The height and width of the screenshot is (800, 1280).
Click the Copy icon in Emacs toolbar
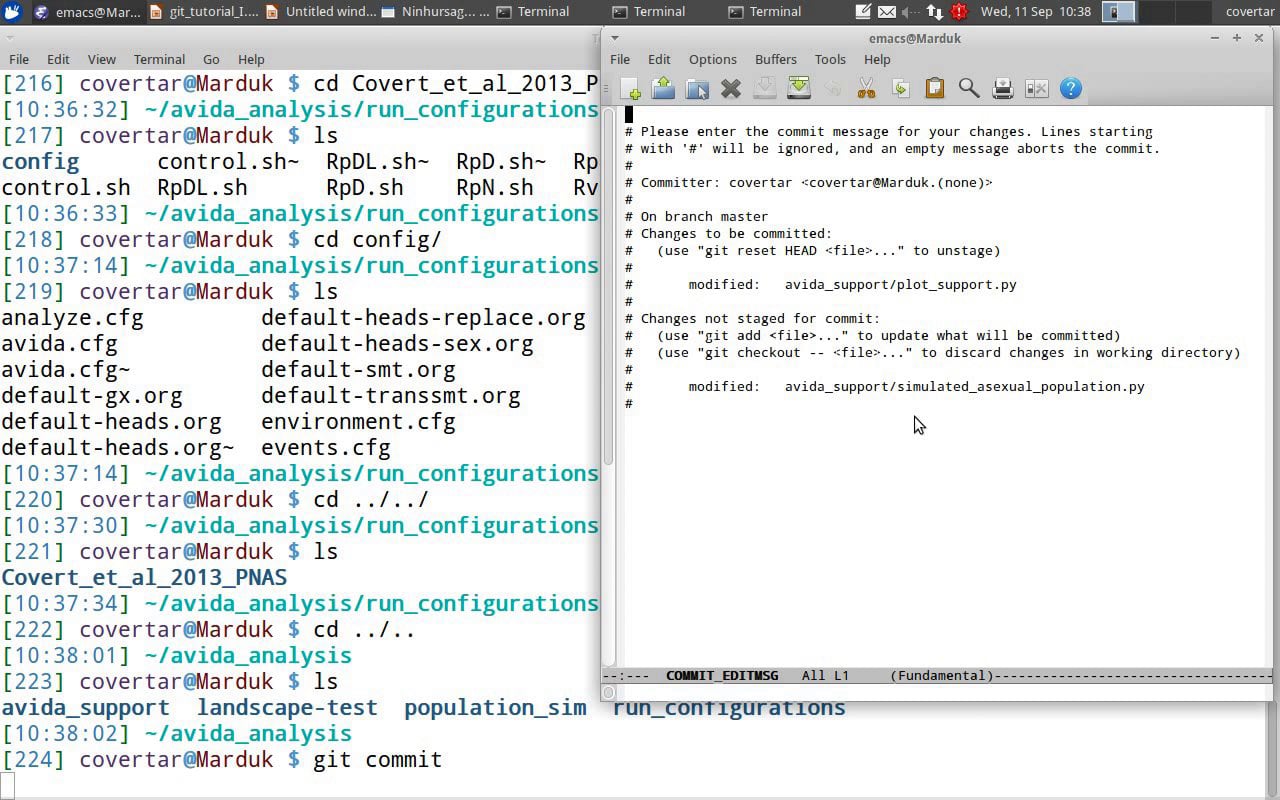coord(901,89)
